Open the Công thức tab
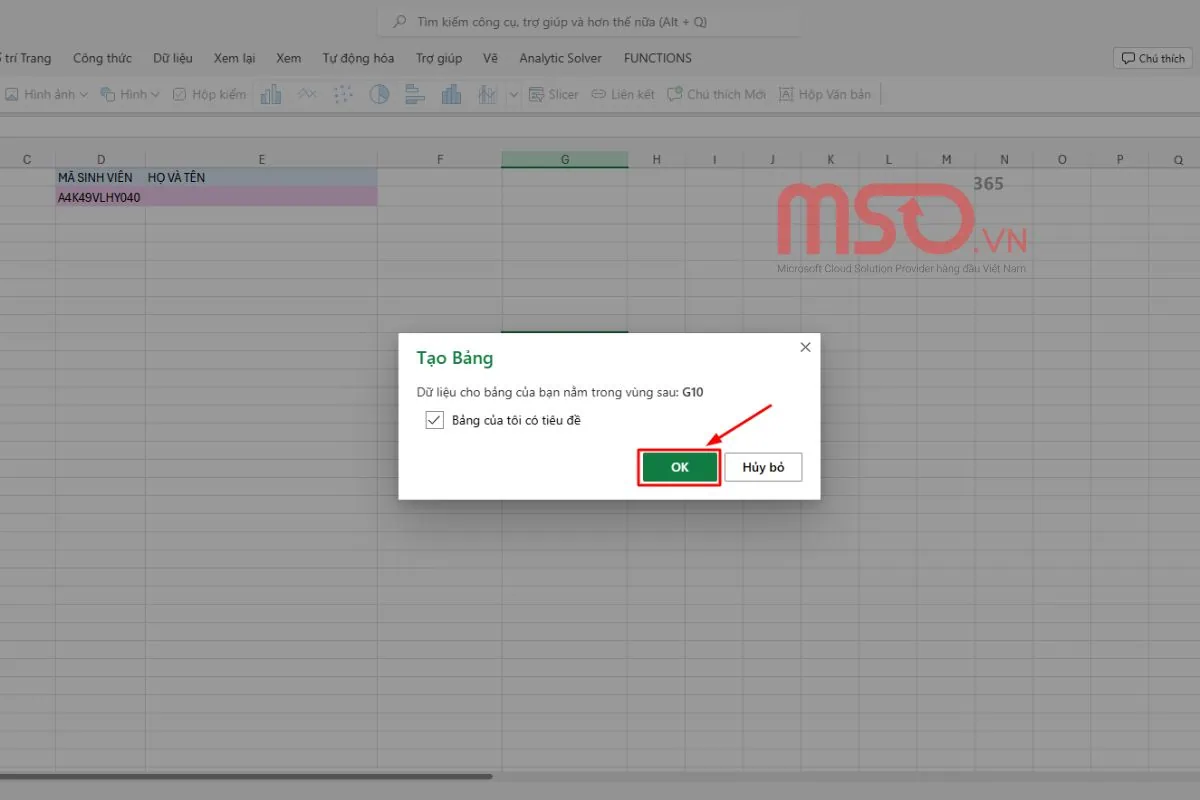This screenshot has width=1200, height=800. click(x=102, y=58)
